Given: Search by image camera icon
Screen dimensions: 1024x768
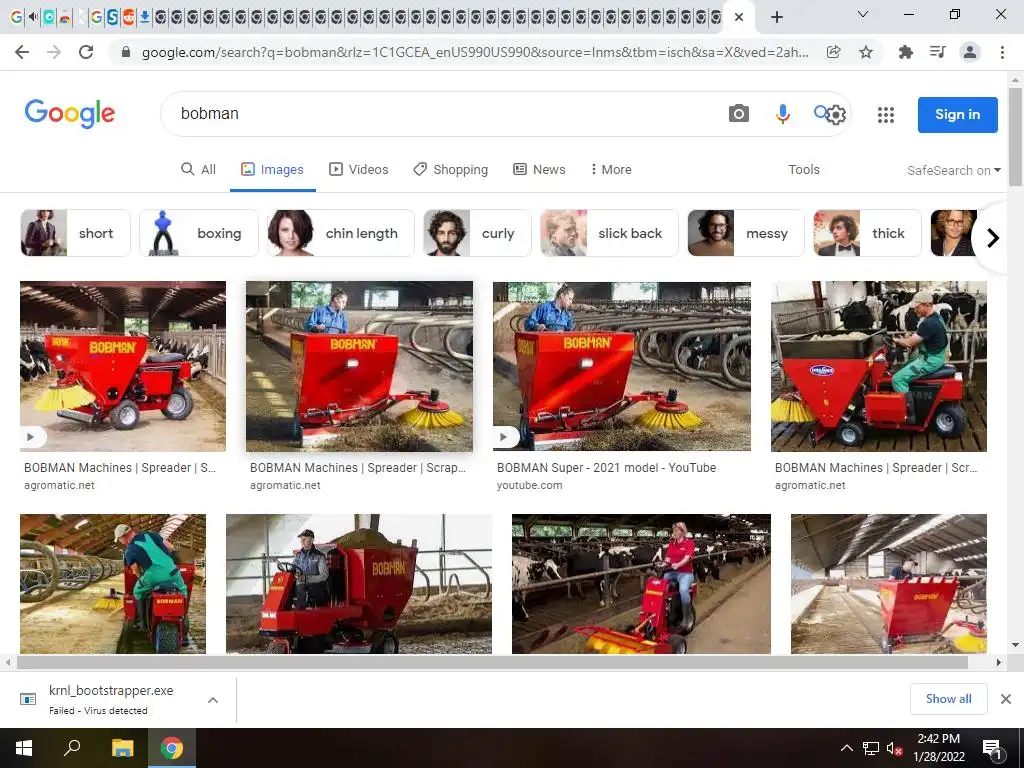Looking at the screenshot, I should [739, 114].
